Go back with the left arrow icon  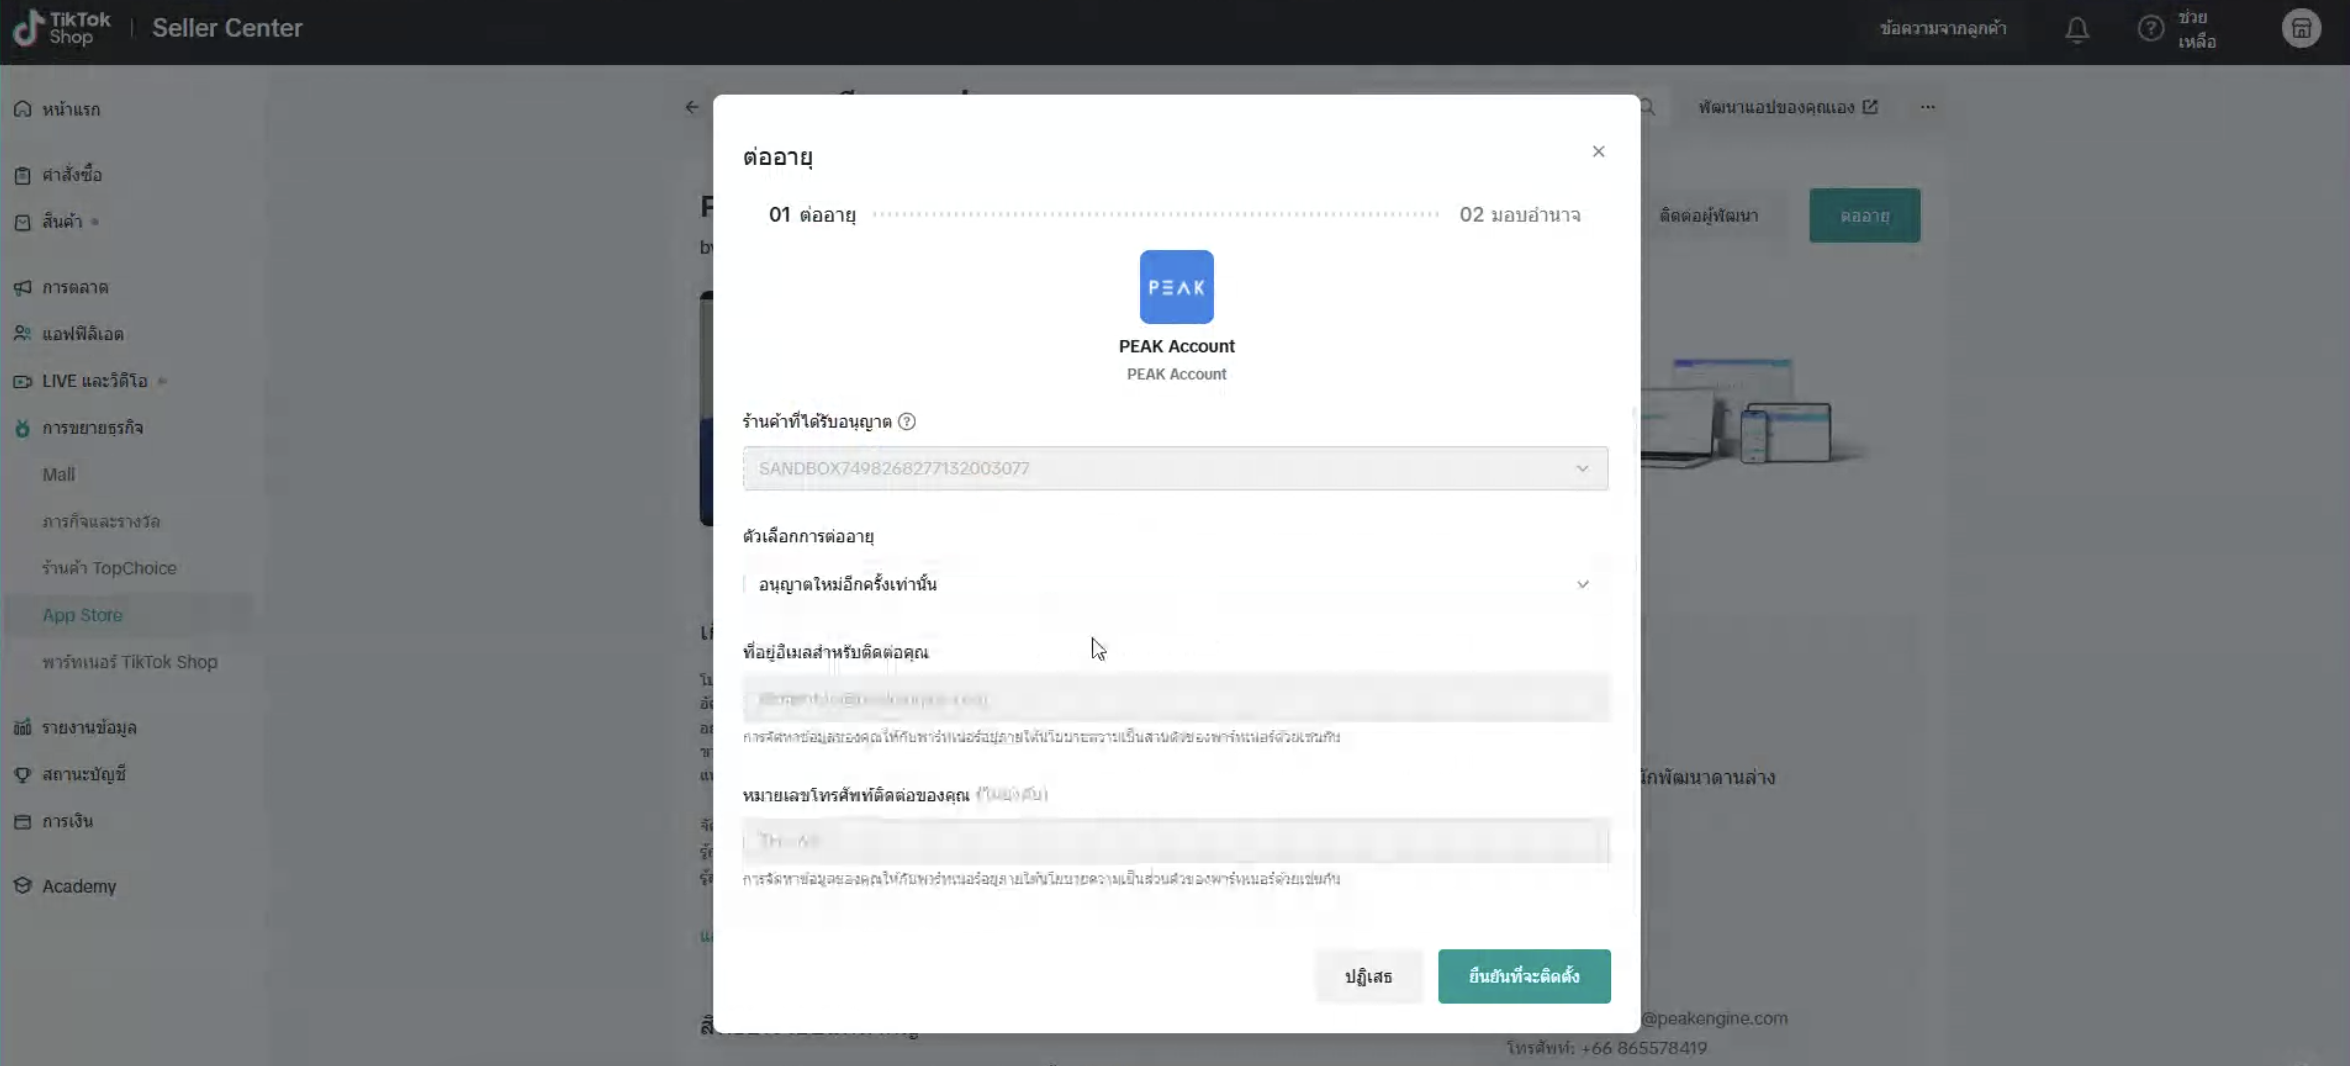[692, 107]
